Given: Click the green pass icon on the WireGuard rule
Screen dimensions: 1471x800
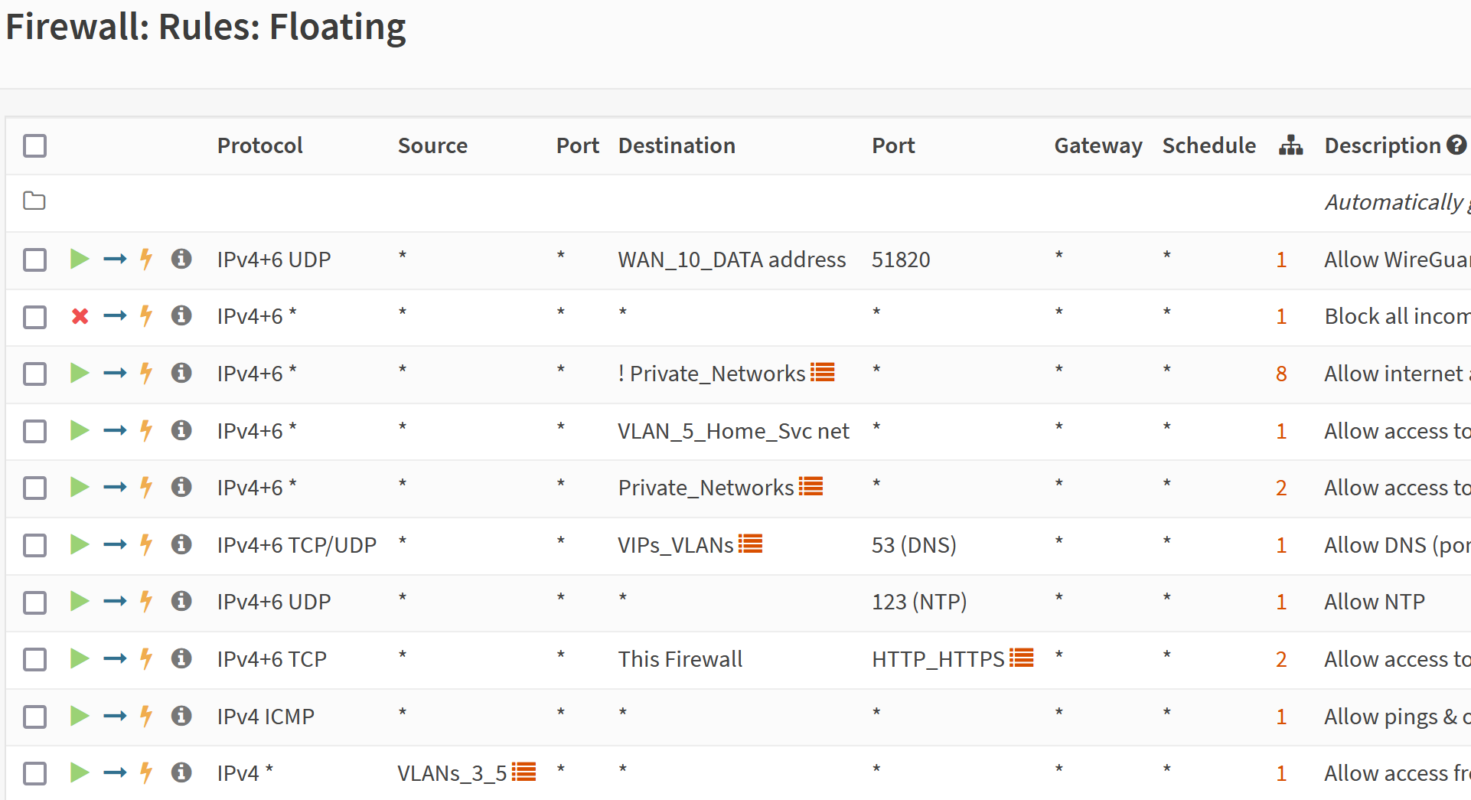Looking at the screenshot, I should tap(80, 259).
